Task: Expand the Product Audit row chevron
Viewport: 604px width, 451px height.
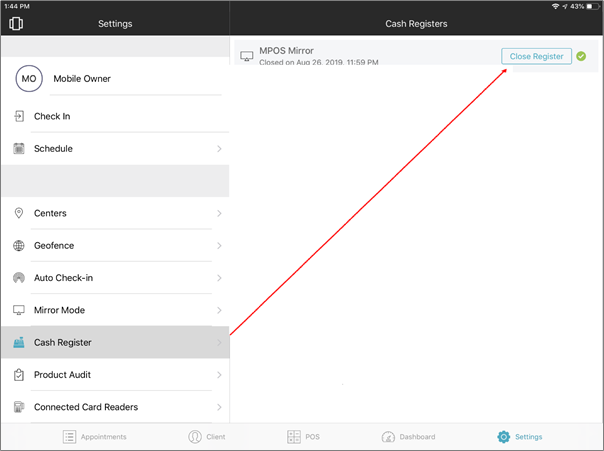Action: [219, 375]
